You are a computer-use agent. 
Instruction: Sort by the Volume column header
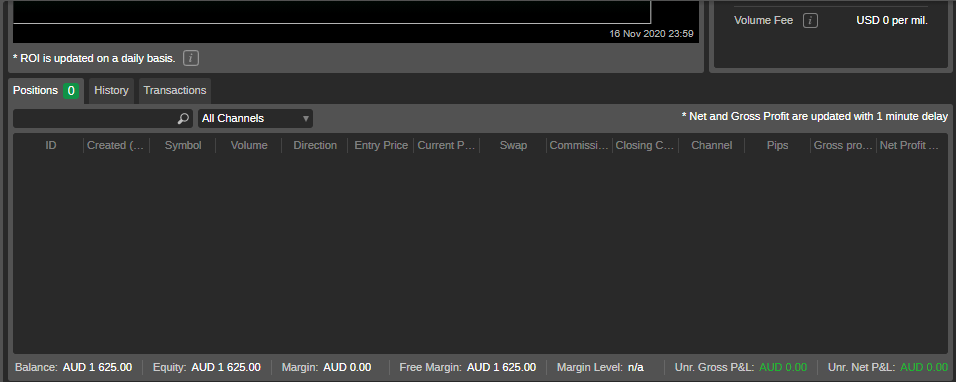point(249,146)
